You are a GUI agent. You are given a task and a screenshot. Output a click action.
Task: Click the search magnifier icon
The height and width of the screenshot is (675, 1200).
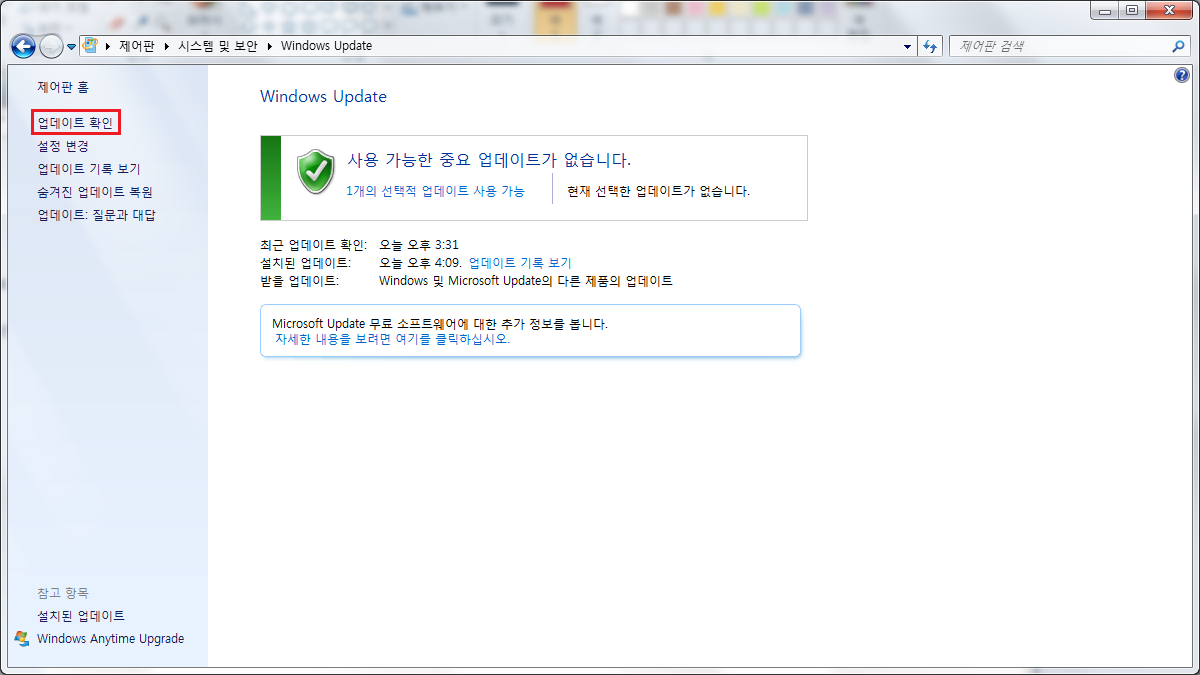point(1179,46)
